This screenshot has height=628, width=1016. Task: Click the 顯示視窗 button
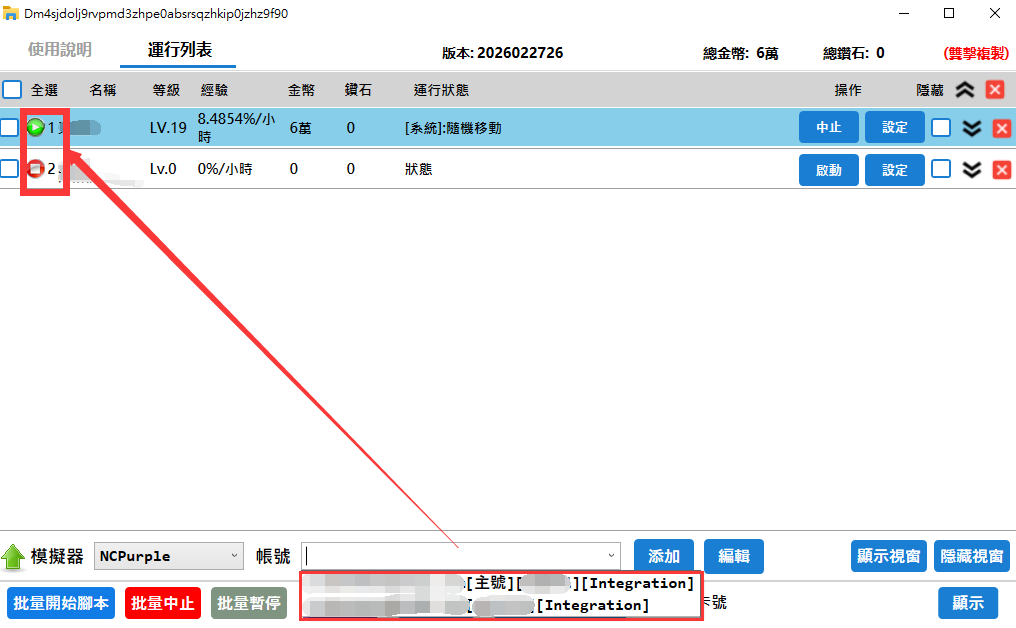888,556
